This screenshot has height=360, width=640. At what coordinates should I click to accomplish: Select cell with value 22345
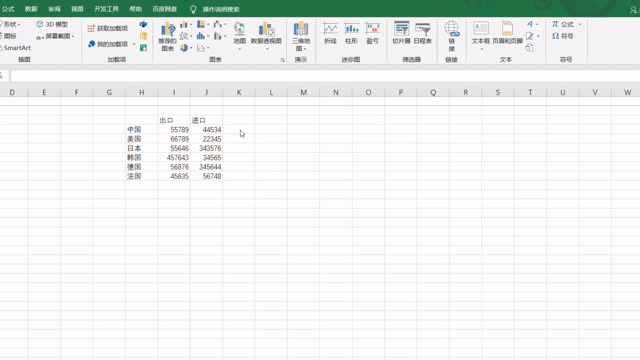click(x=206, y=139)
